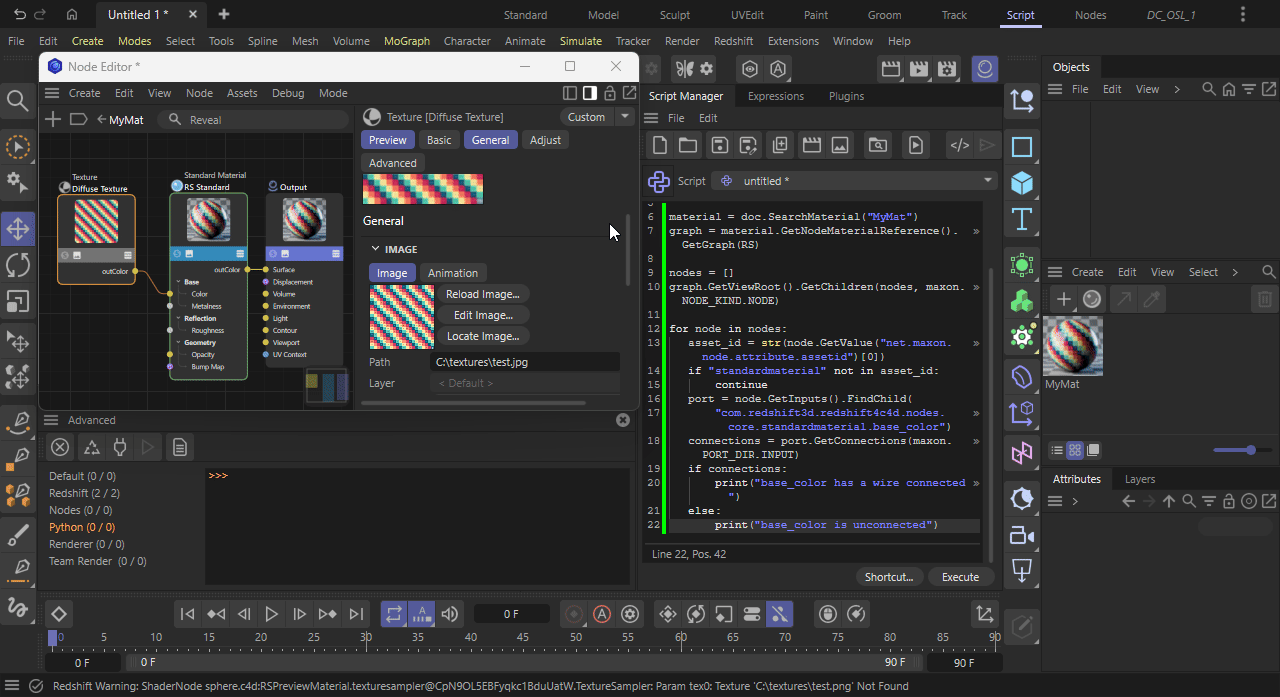Click the Text spline T icon

1021,219
